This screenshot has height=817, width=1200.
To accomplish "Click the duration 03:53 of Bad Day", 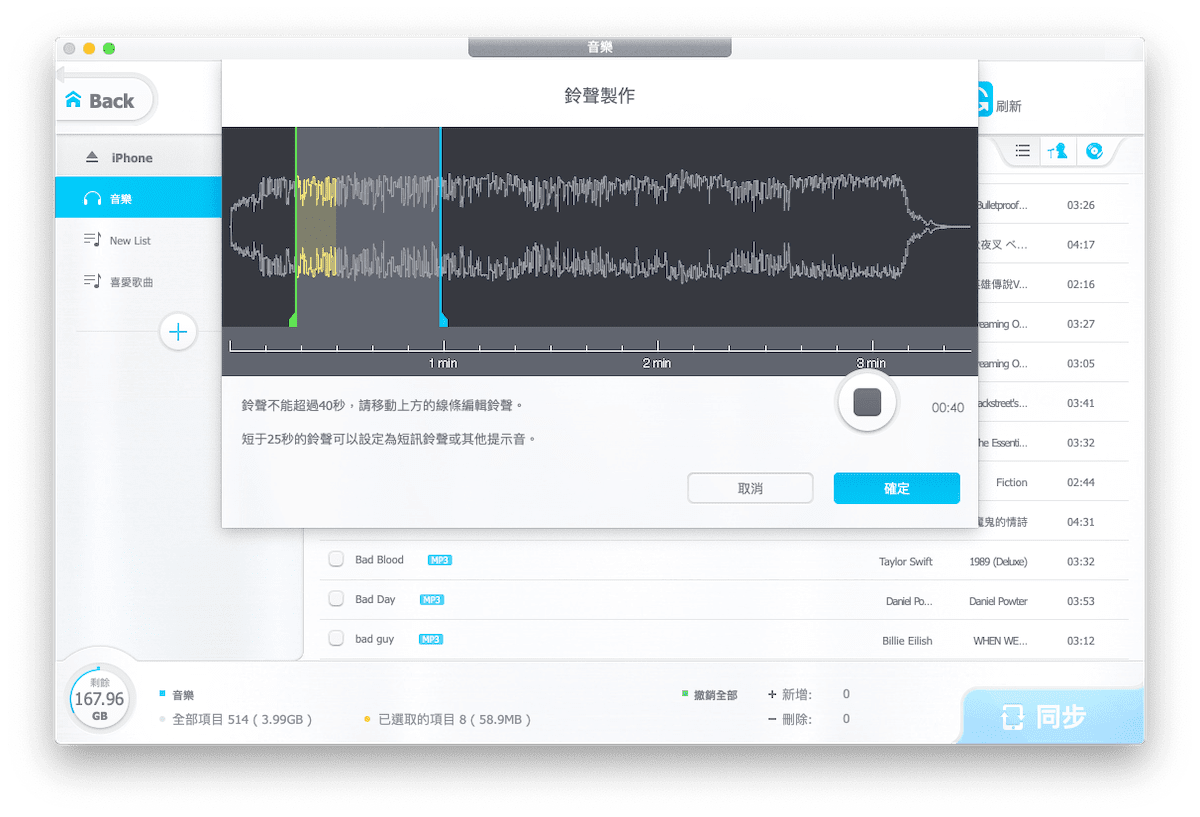I will click(x=1081, y=602).
